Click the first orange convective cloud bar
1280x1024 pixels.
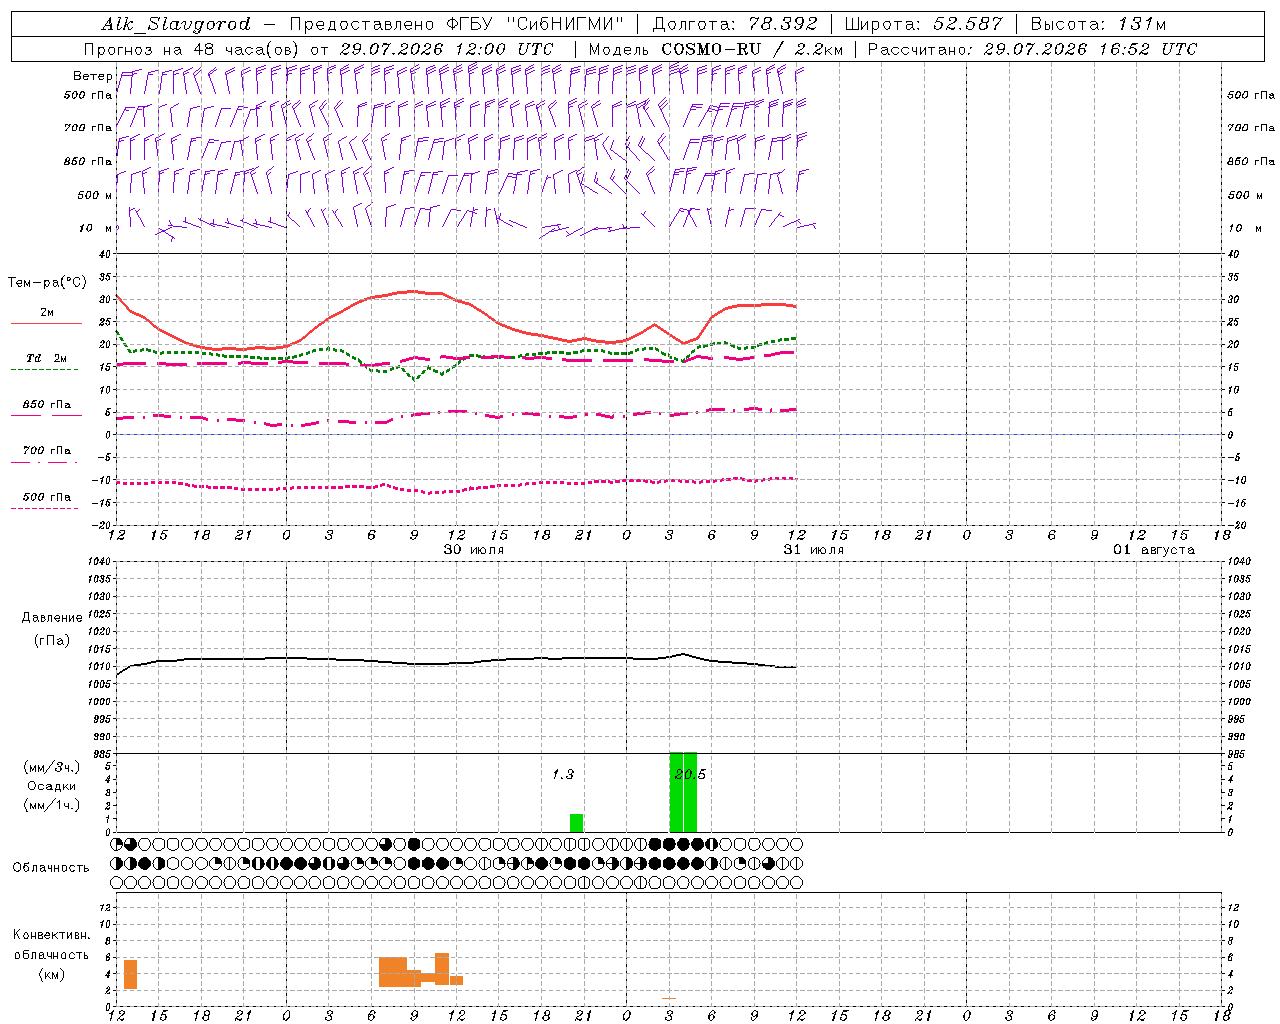(x=130, y=974)
